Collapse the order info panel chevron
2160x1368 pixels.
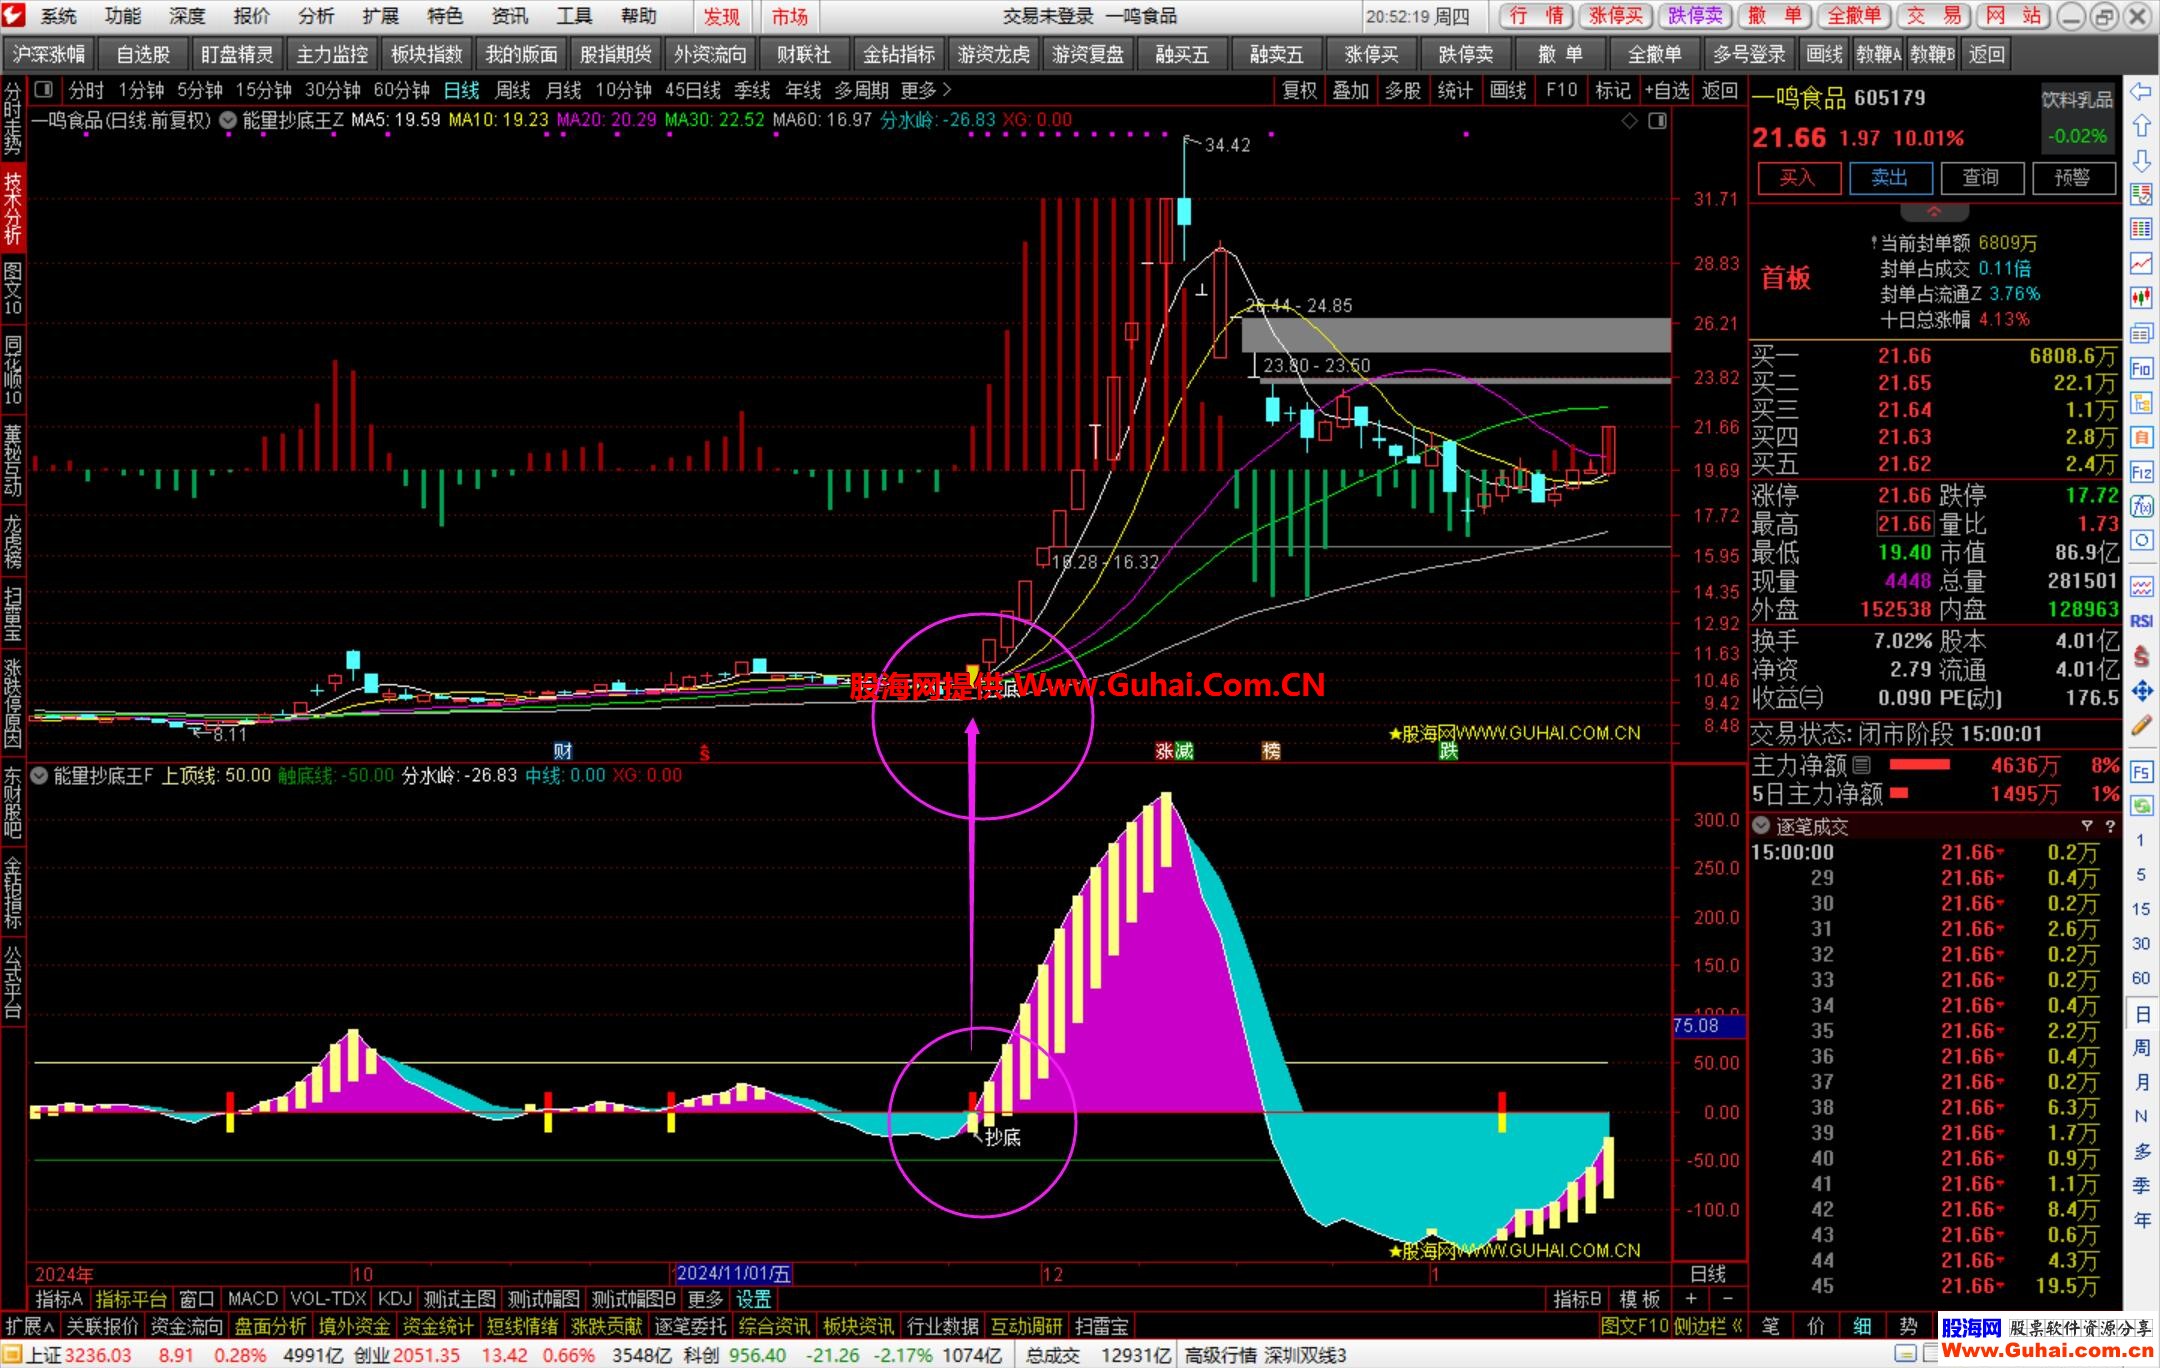point(1934,212)
